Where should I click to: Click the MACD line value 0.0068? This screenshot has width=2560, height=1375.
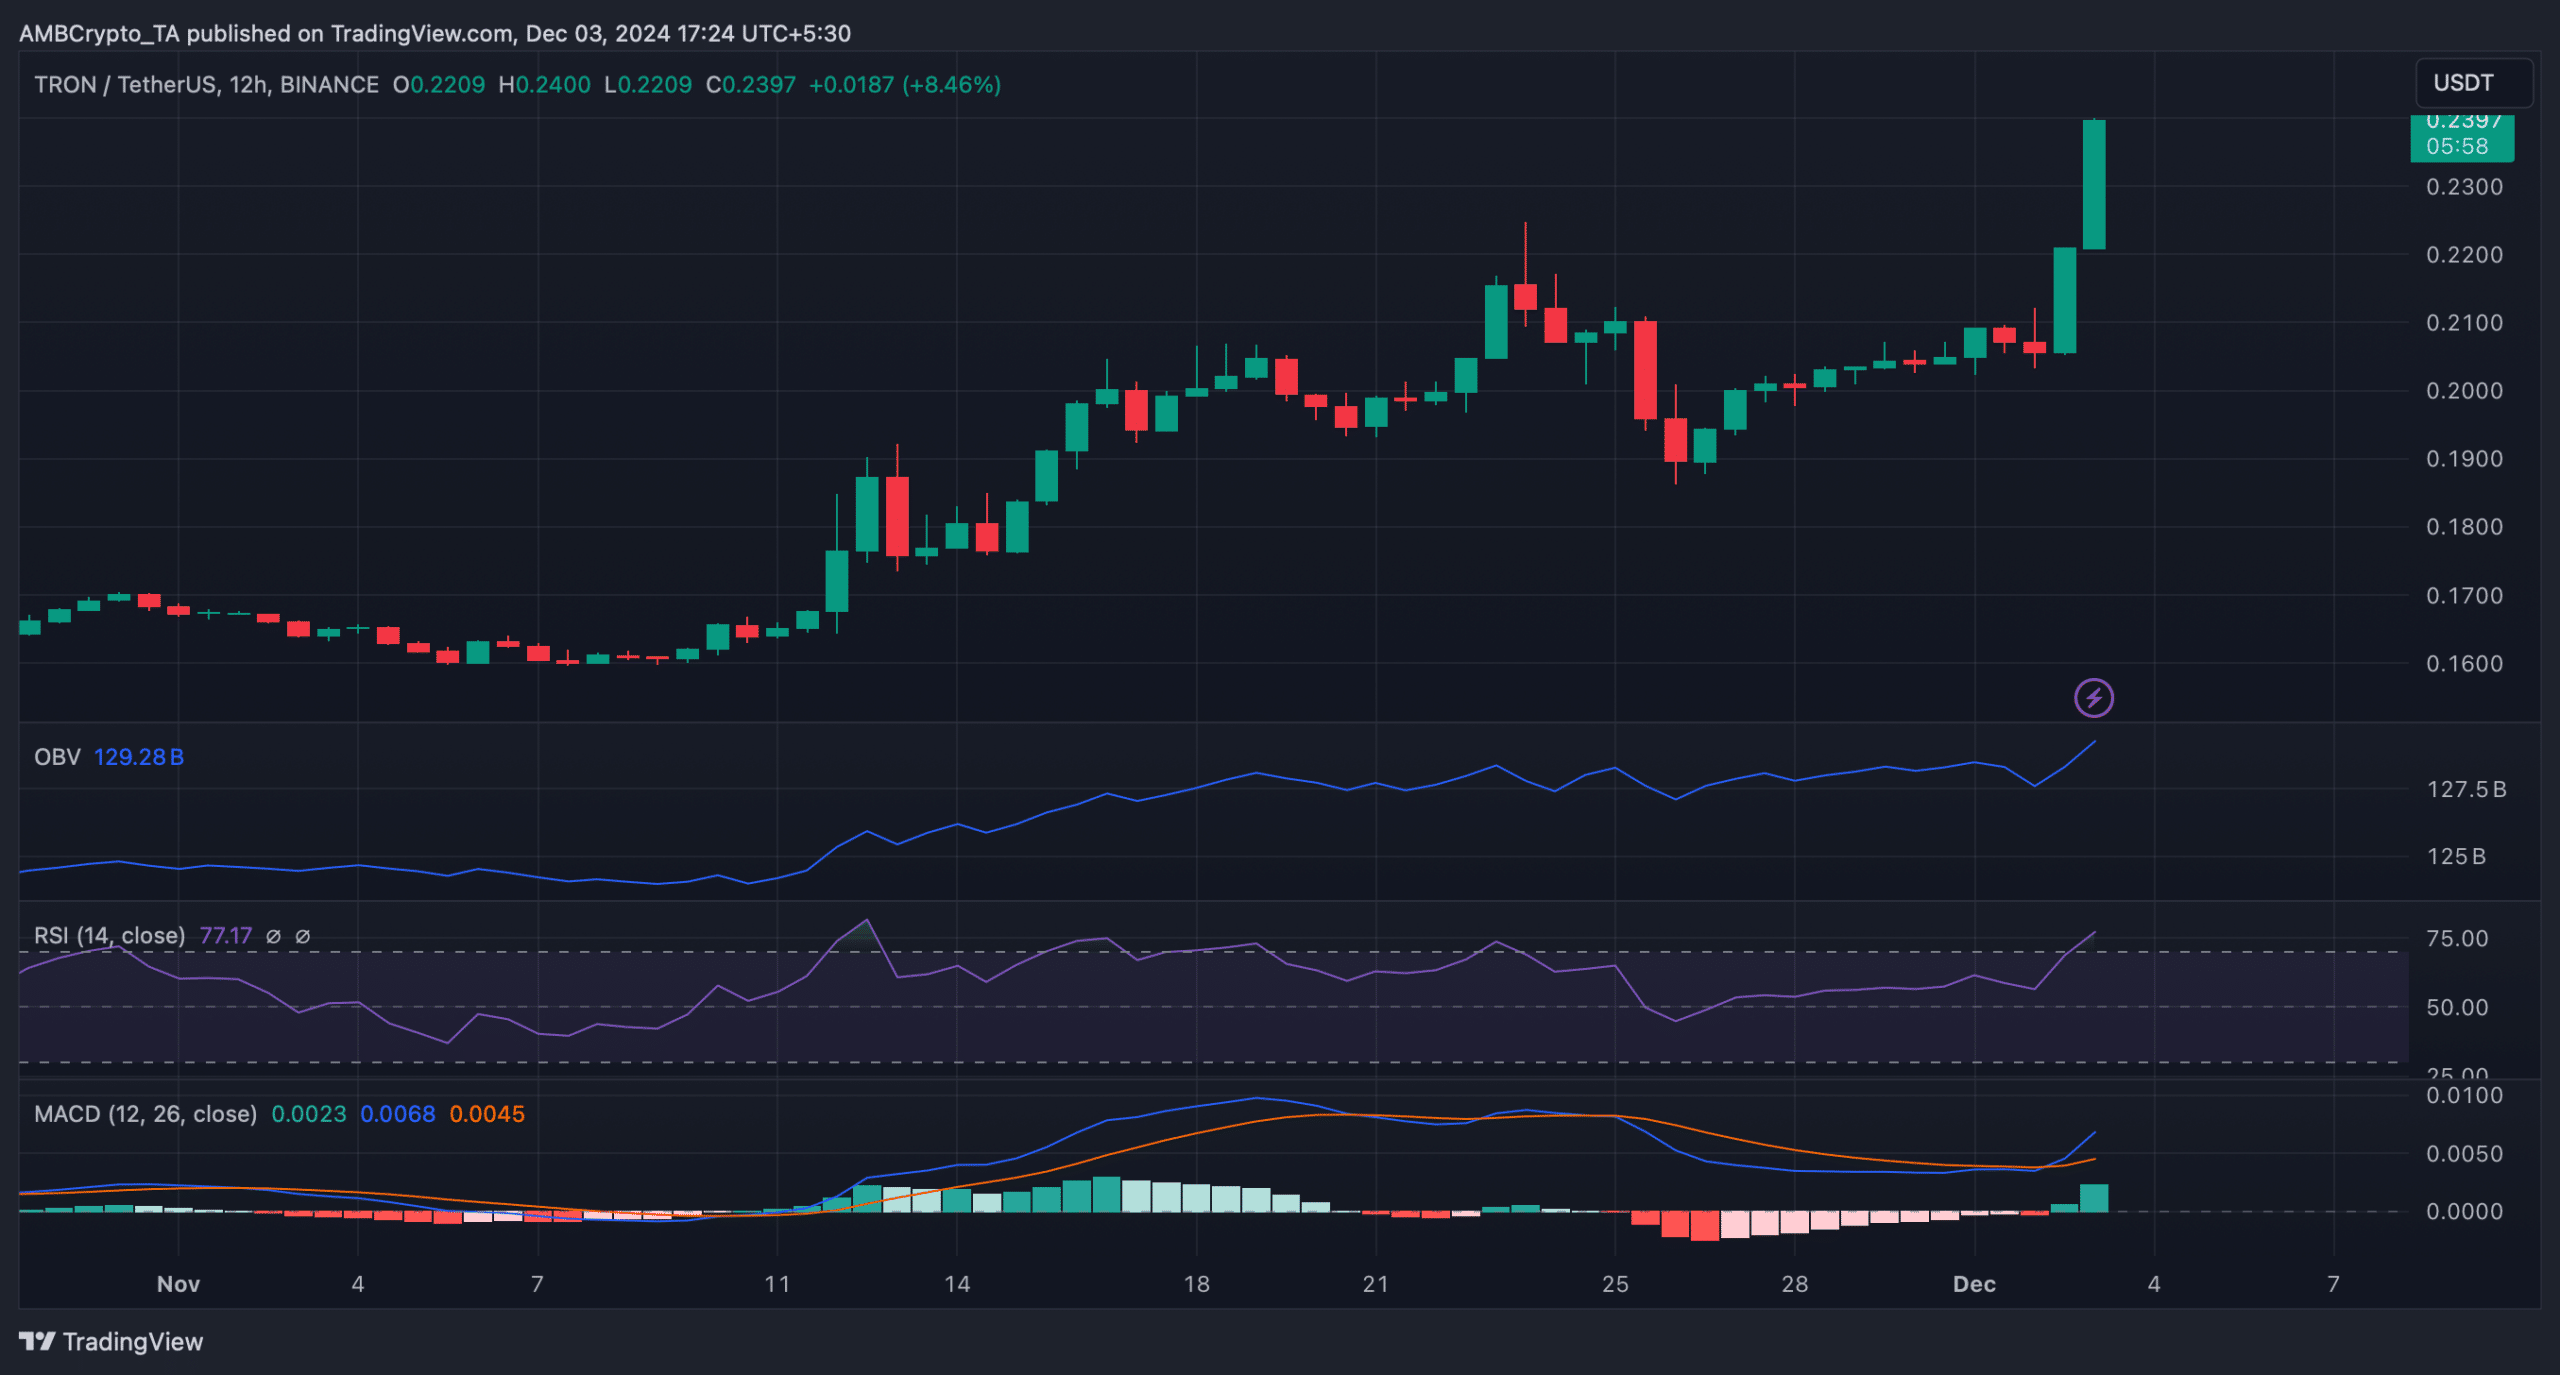[398, 1114]
